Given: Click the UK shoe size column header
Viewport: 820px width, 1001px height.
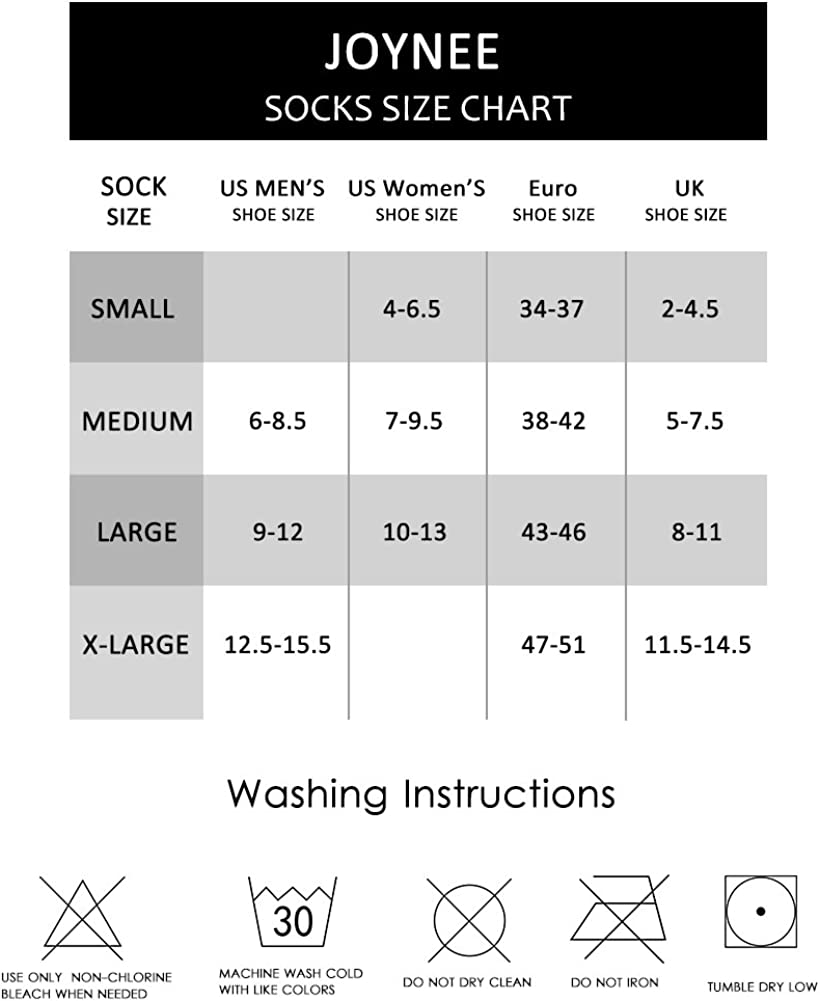Looking at the screenshot, I should (685, 199).
